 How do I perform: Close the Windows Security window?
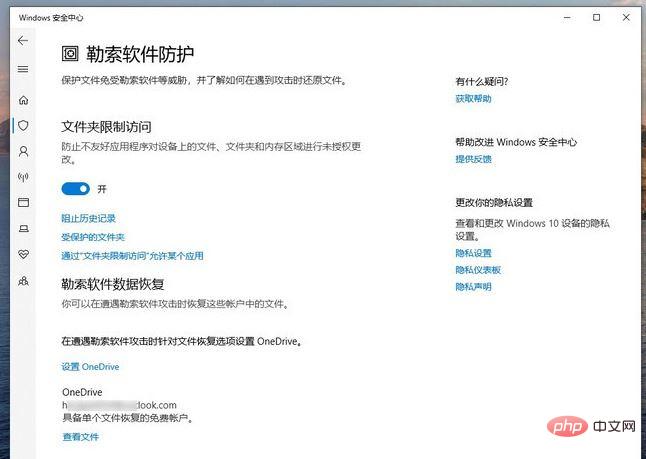click(626, 17)
